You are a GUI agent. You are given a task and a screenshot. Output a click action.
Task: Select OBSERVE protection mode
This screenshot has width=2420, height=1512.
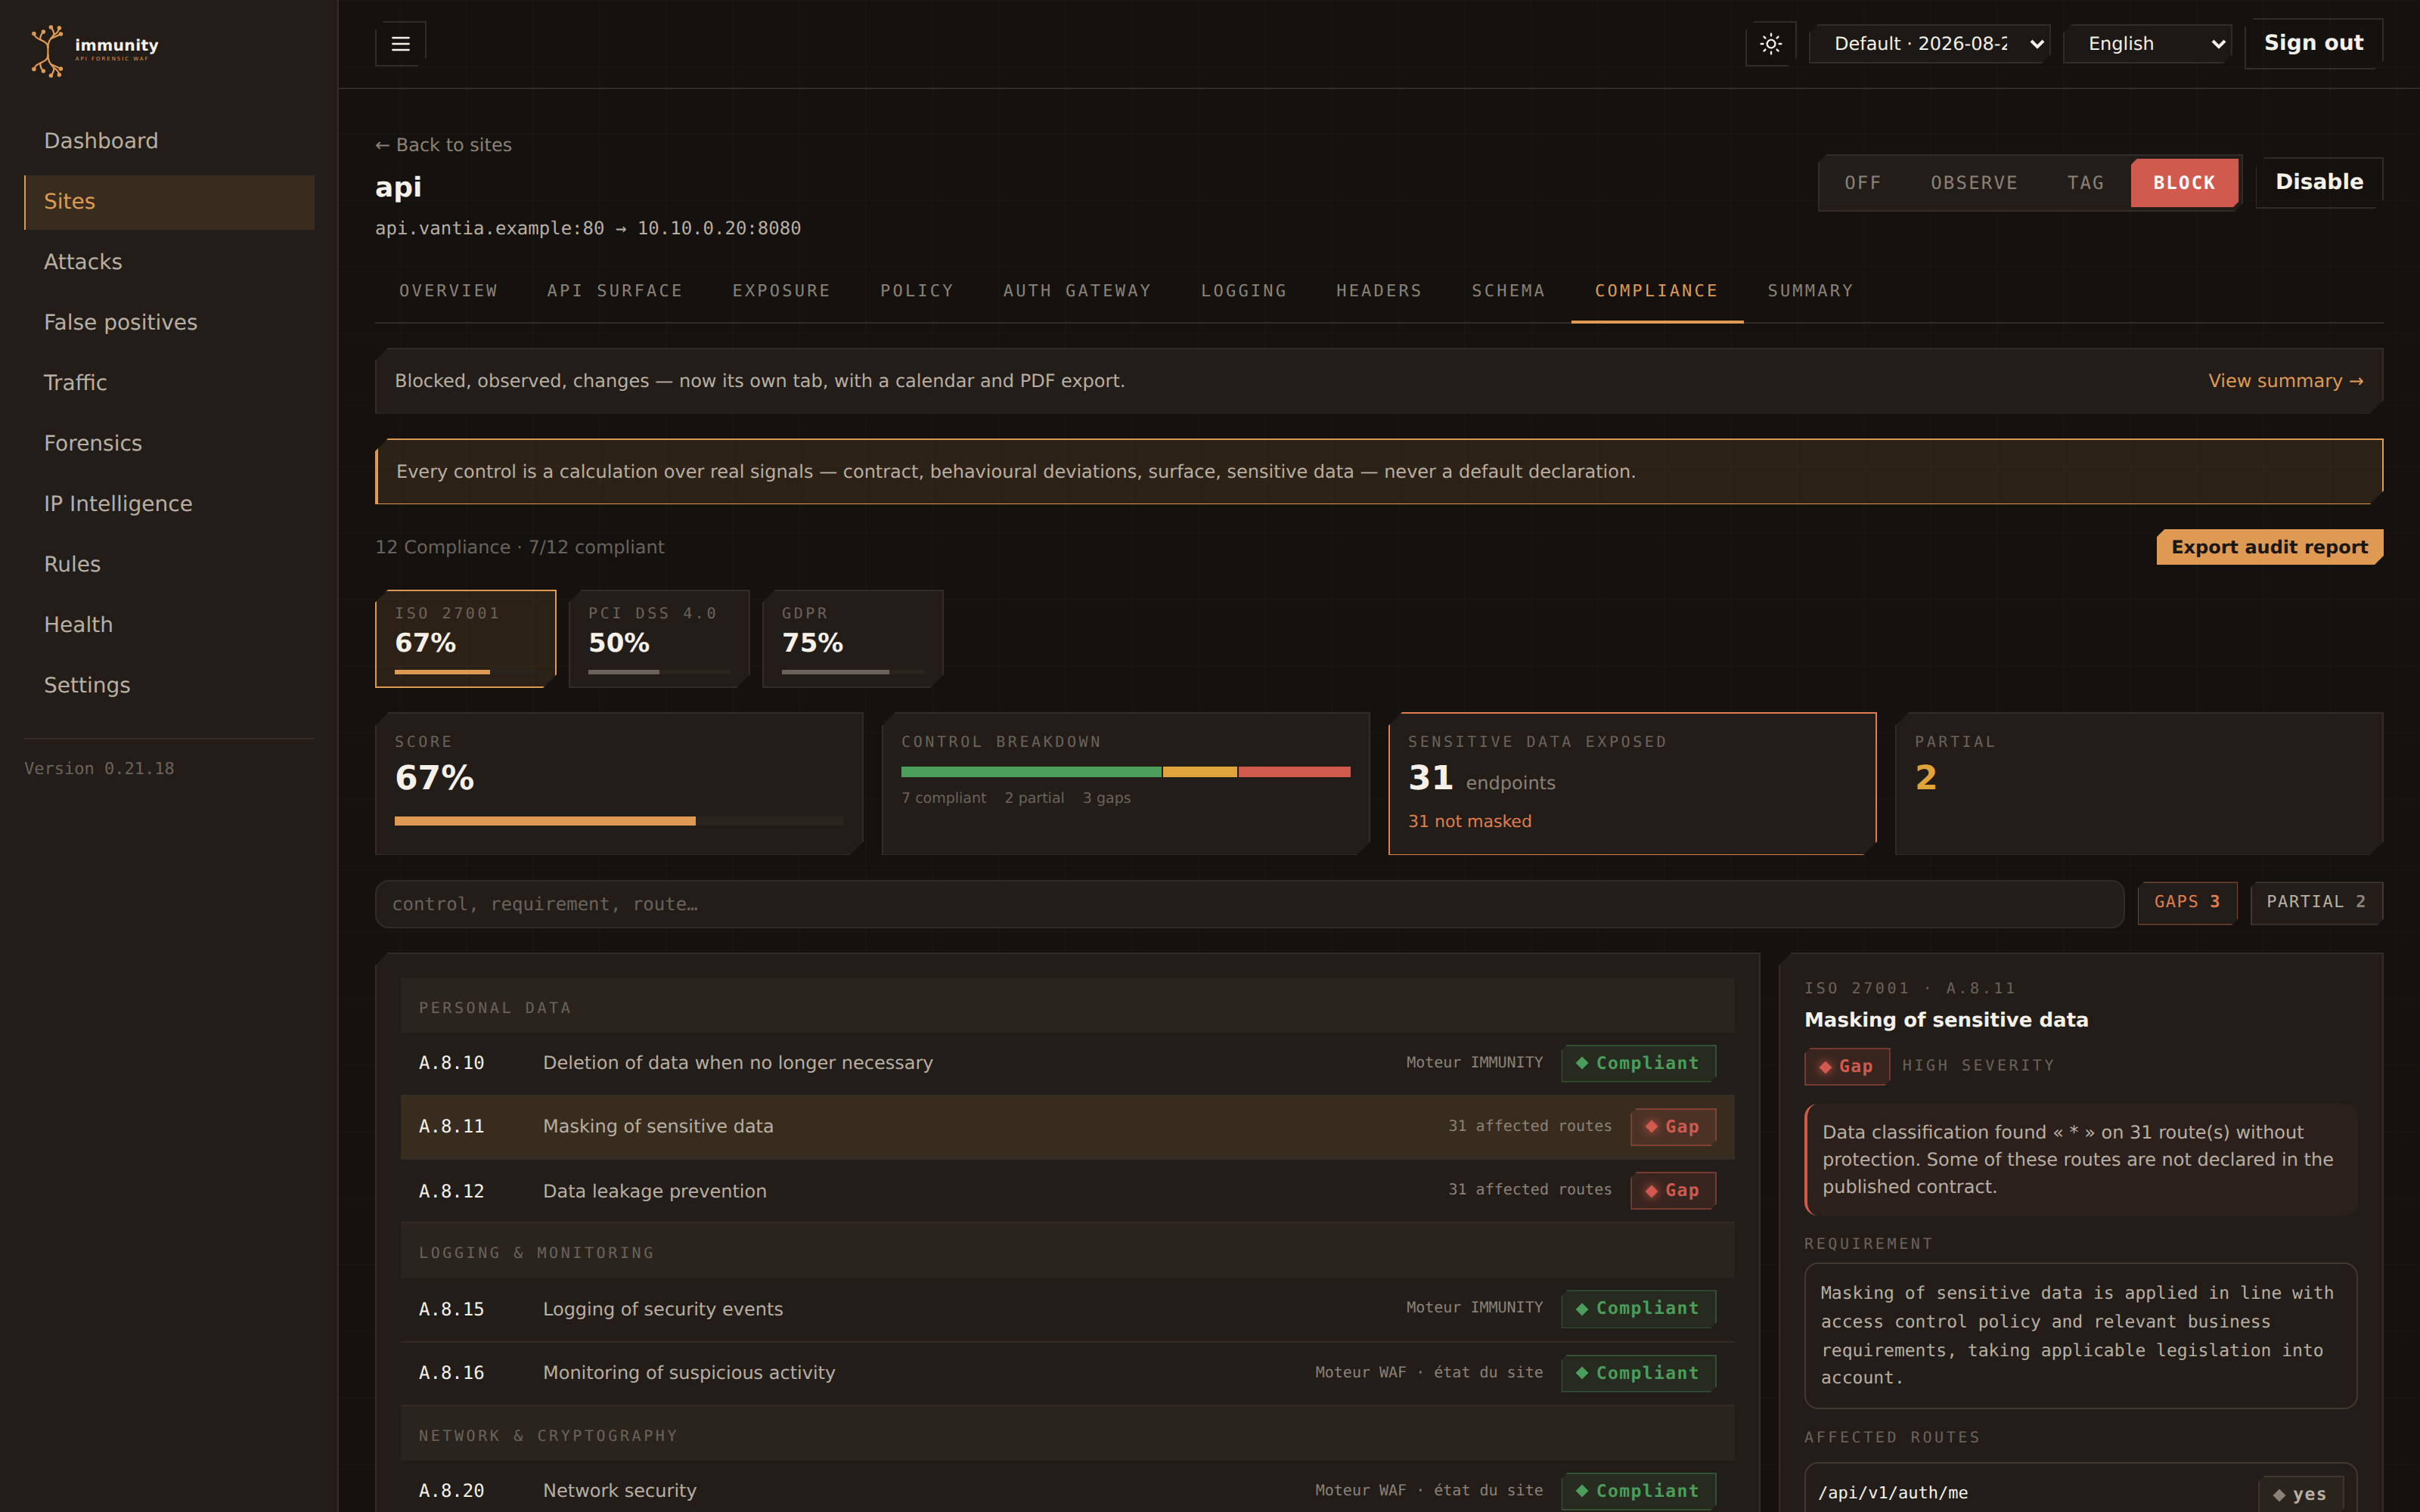[x=1973, y=183]
